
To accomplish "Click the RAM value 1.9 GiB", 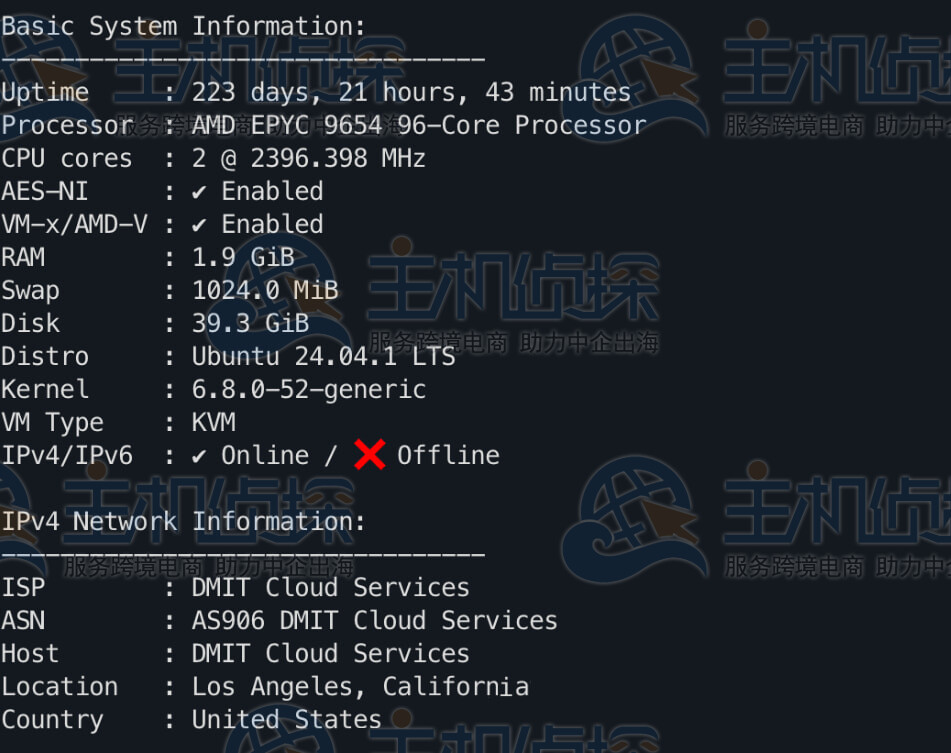I will pos(243,257).
